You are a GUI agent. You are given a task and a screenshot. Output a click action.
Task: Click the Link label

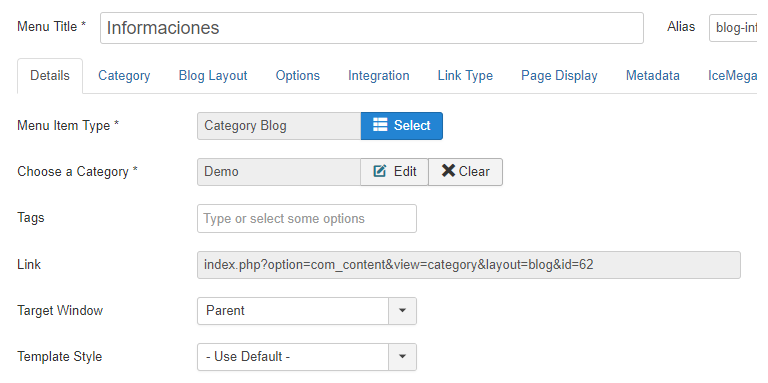(x=29, y=264)
